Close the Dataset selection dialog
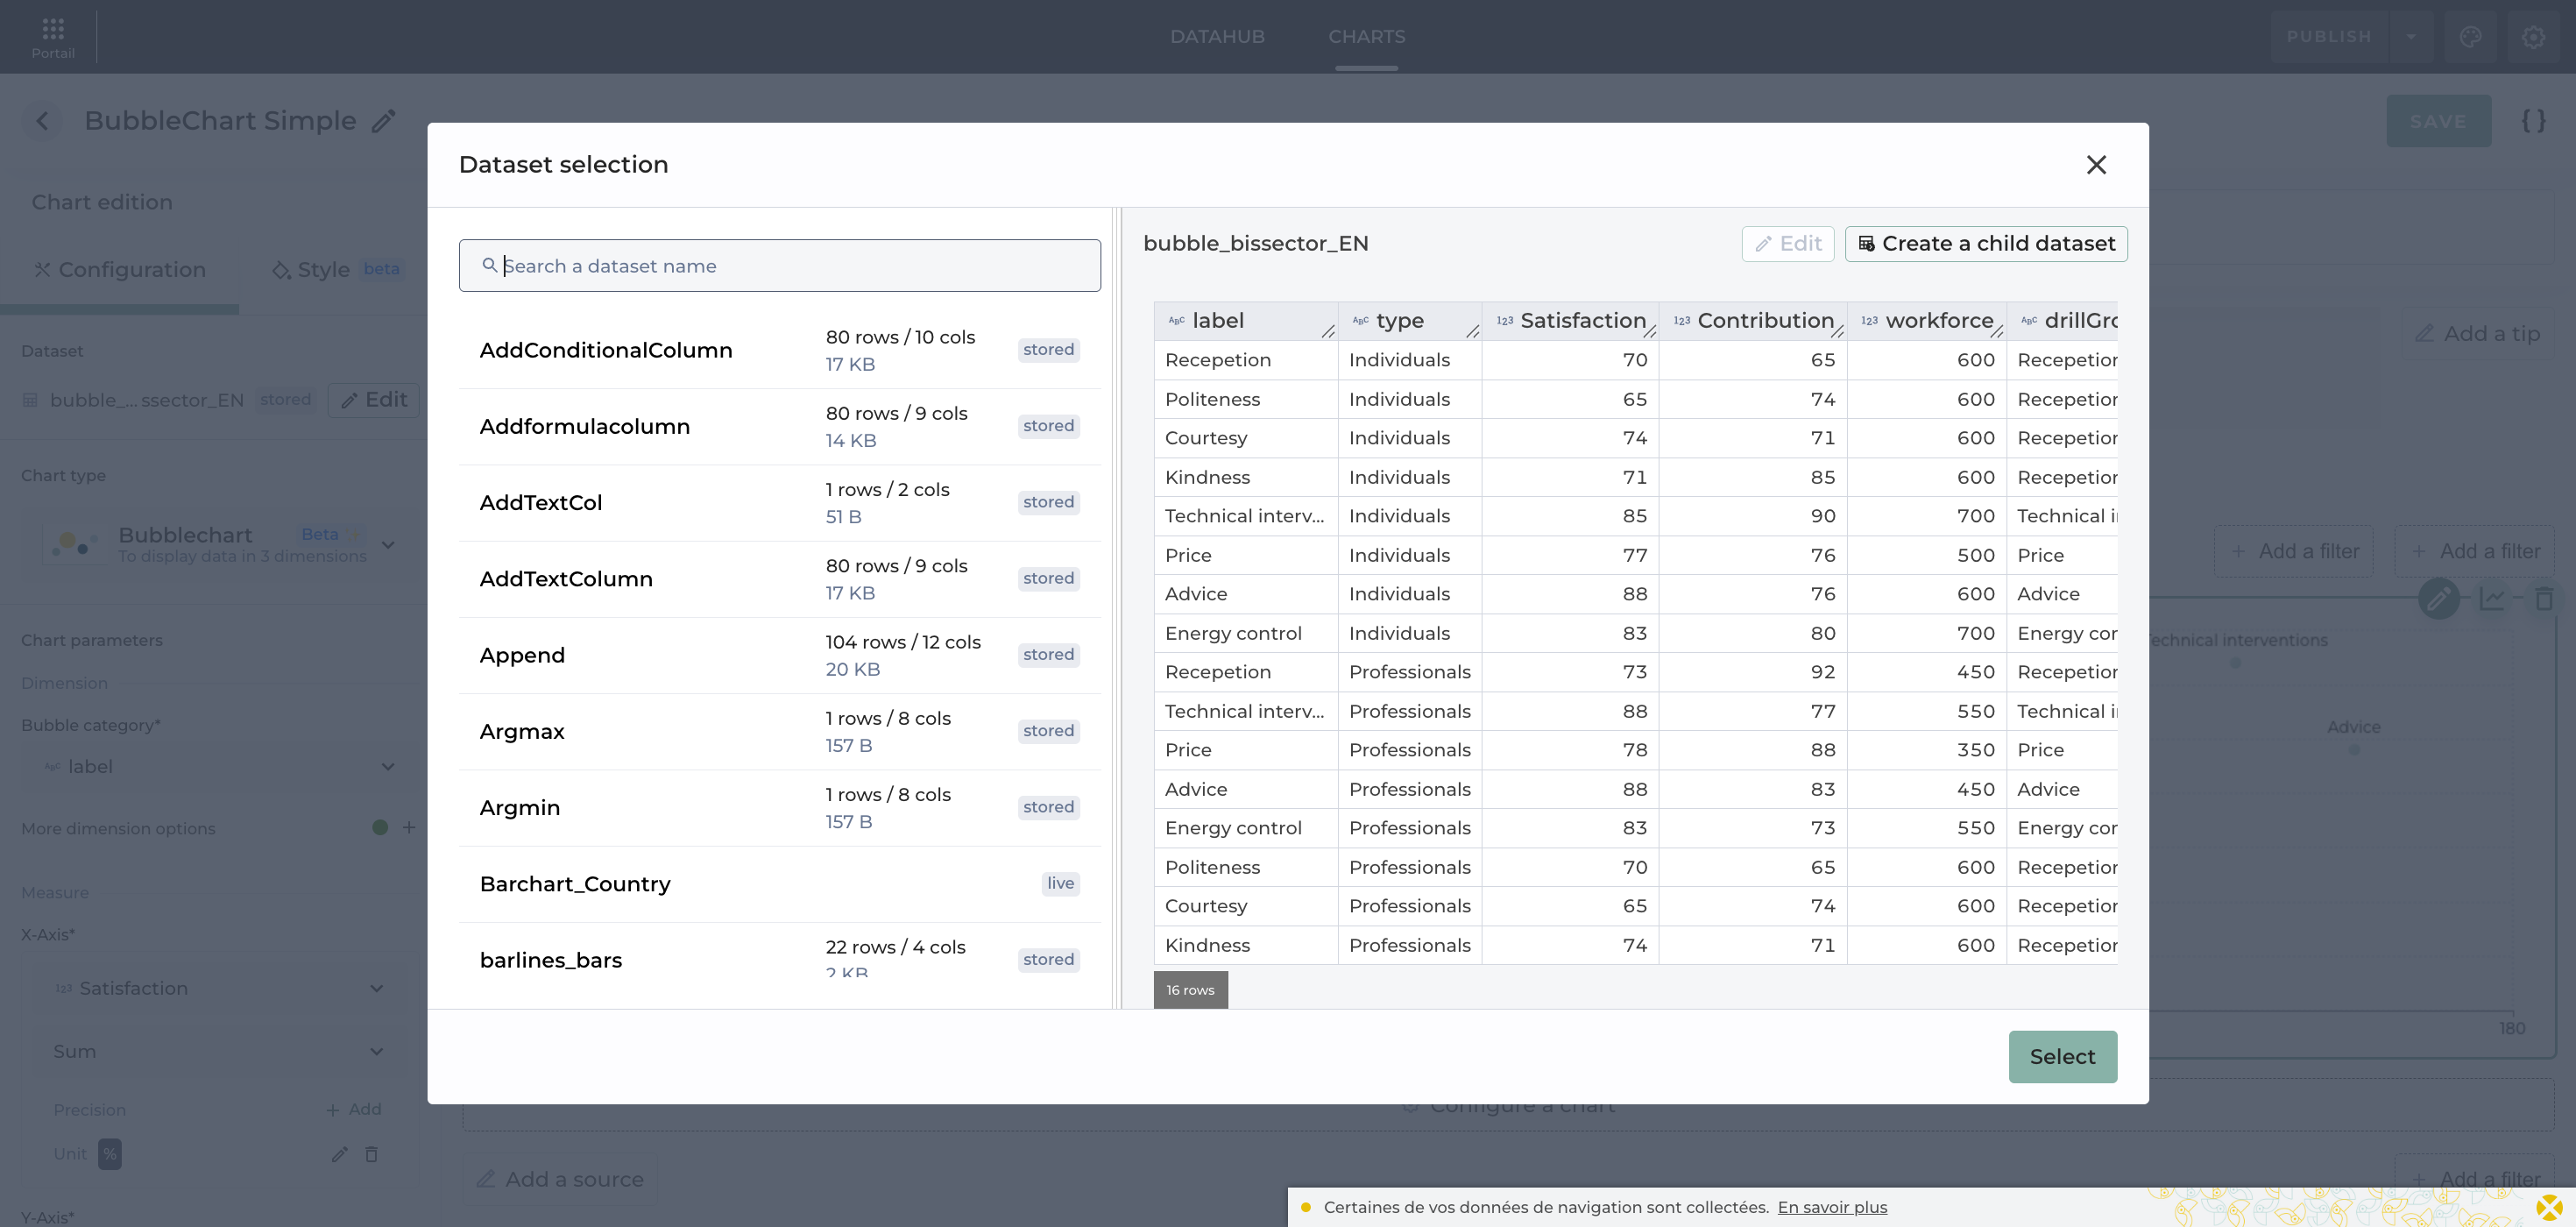2576x1227 pixels. pyautogui.click(x=2096, y=165)
